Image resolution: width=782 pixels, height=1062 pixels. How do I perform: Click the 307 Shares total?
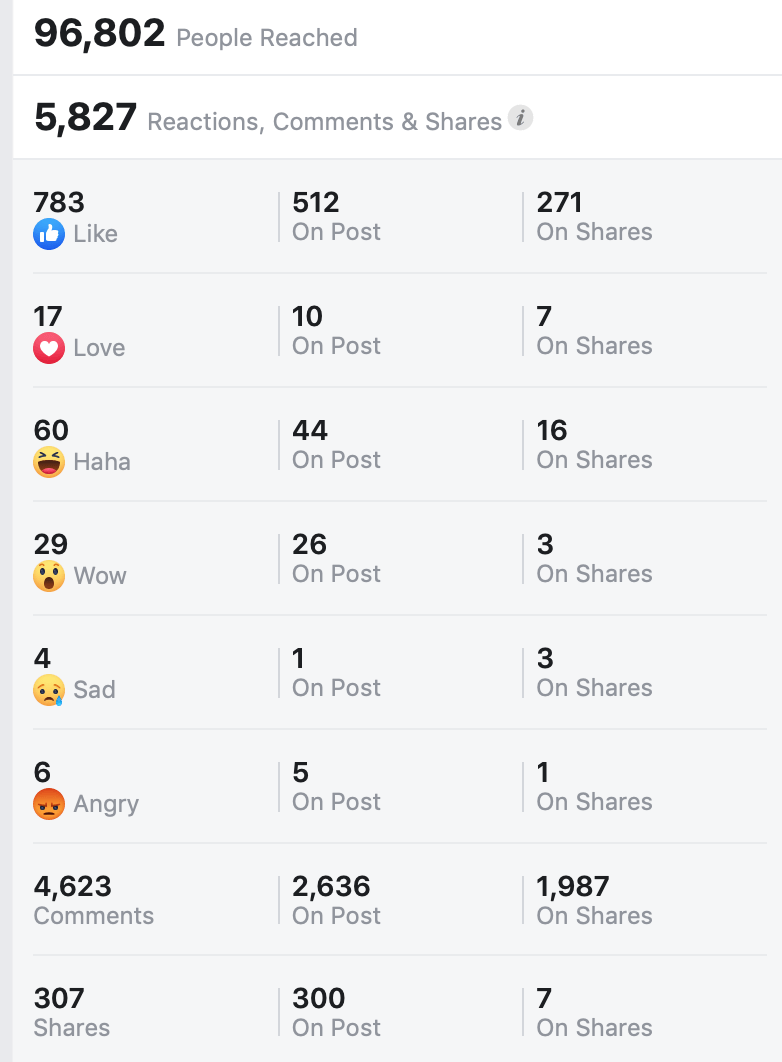tap(59, 999)
